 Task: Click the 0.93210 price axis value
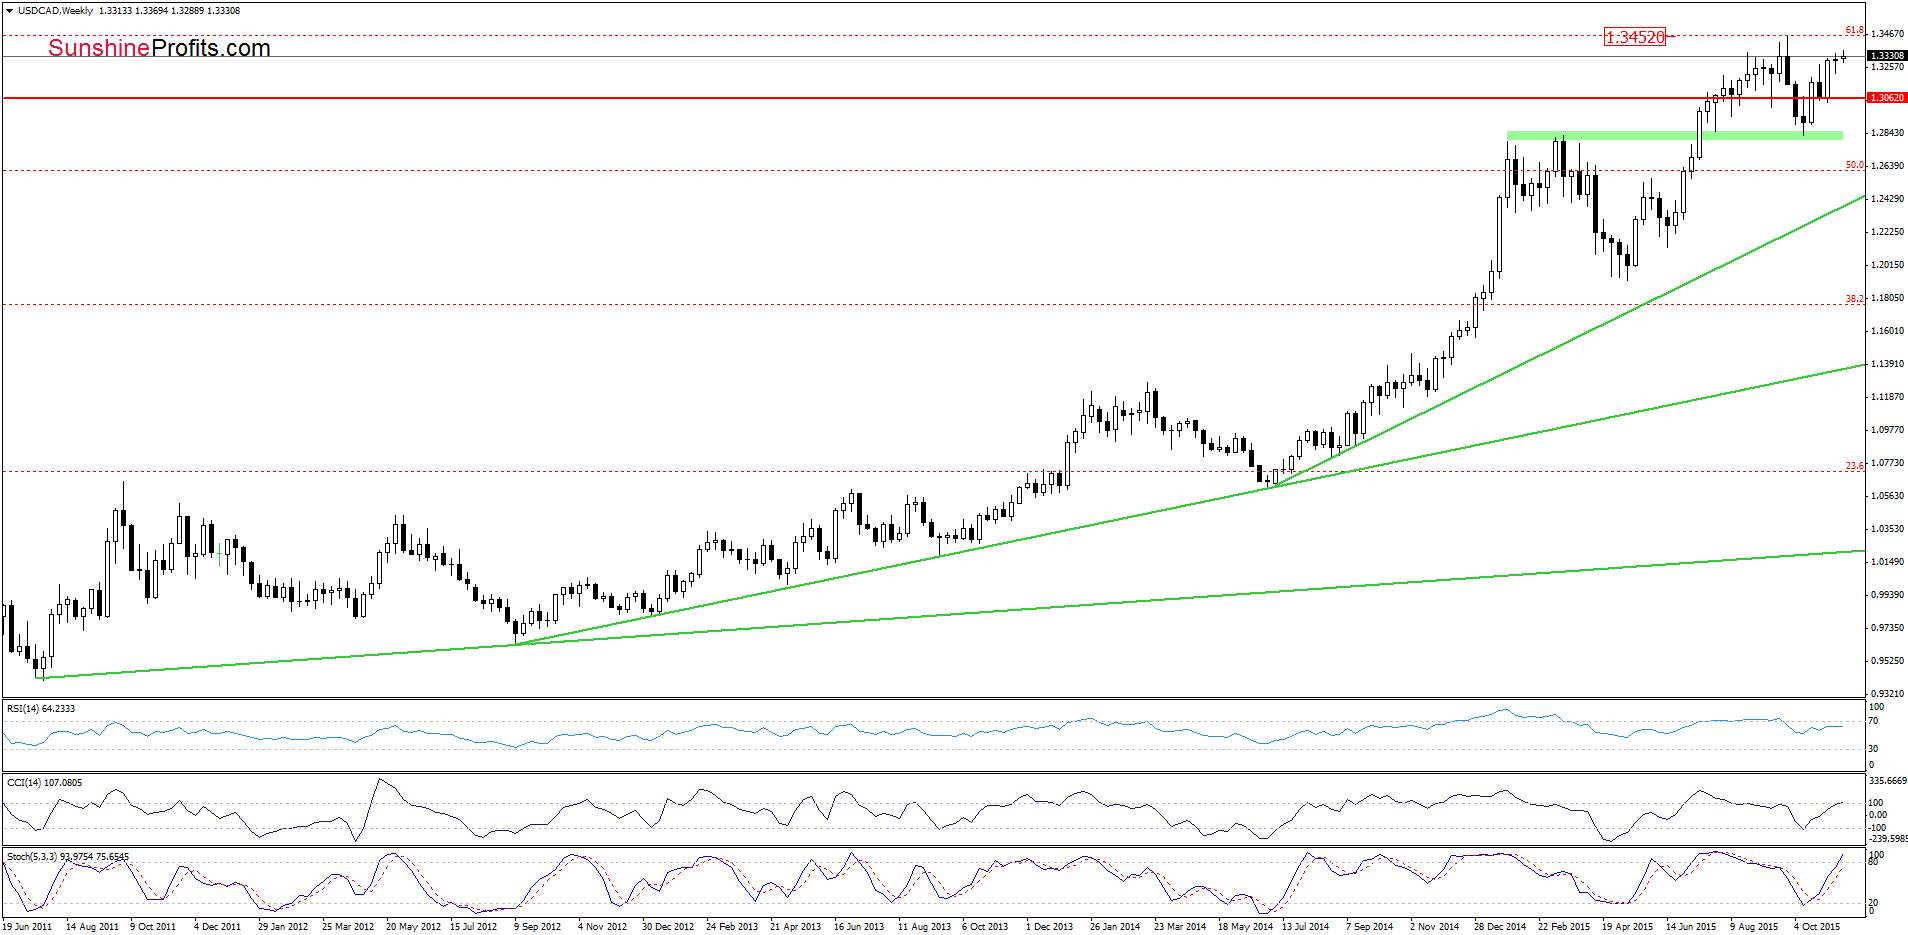(1888, 693)
